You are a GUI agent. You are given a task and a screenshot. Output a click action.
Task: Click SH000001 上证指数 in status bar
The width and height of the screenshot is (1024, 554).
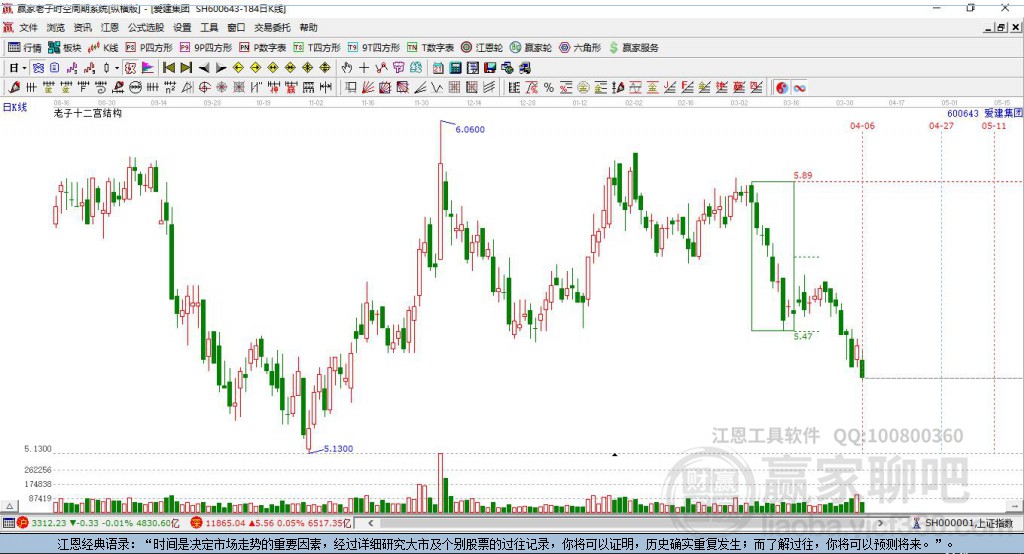point(968,523)
